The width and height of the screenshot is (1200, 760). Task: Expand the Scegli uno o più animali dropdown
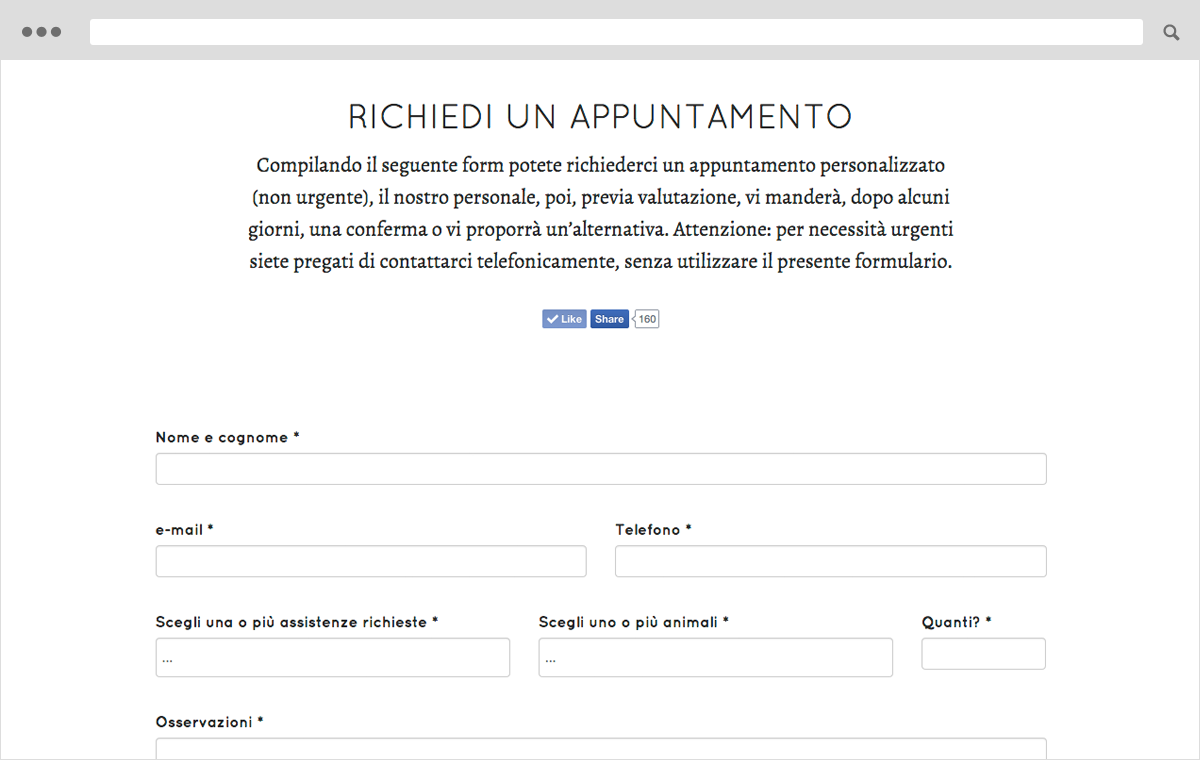click(715, 658)
